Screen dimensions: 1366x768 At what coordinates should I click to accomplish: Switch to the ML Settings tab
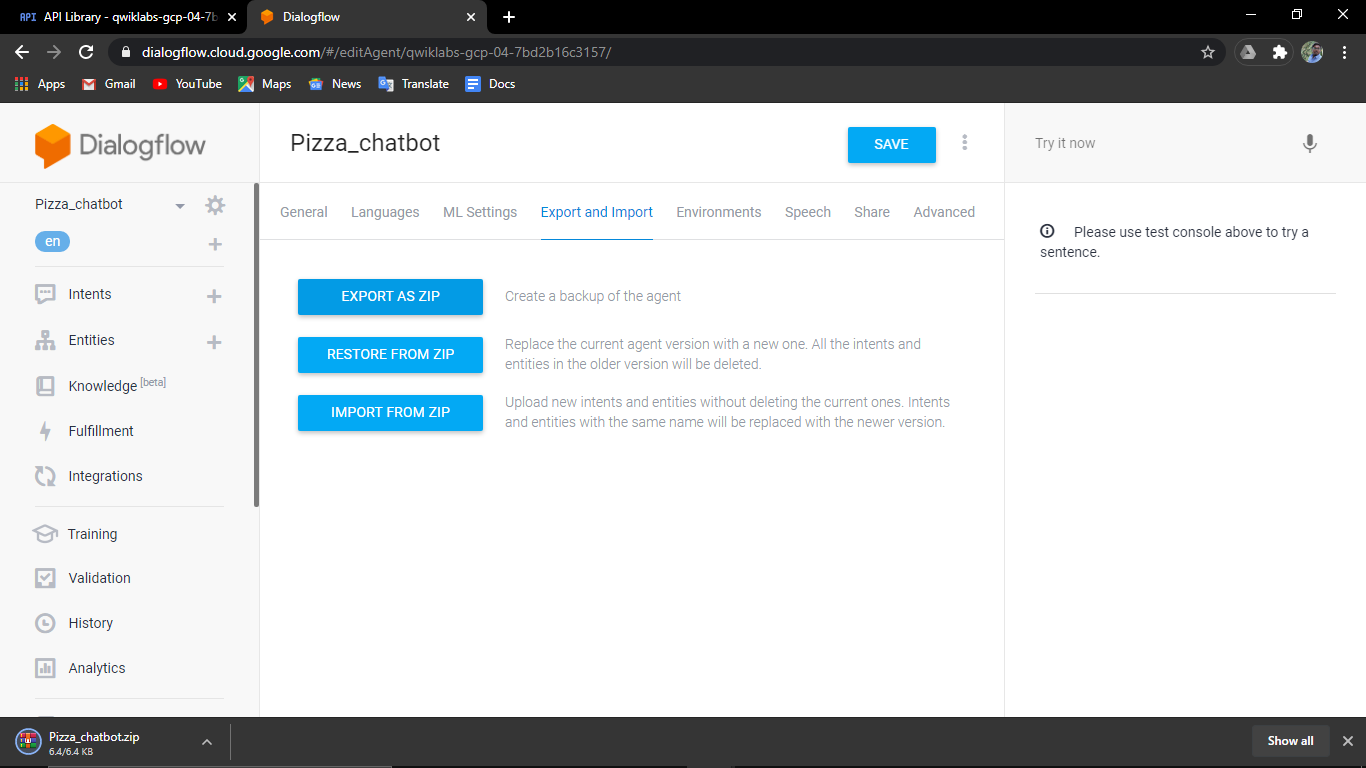coord(479,211)
